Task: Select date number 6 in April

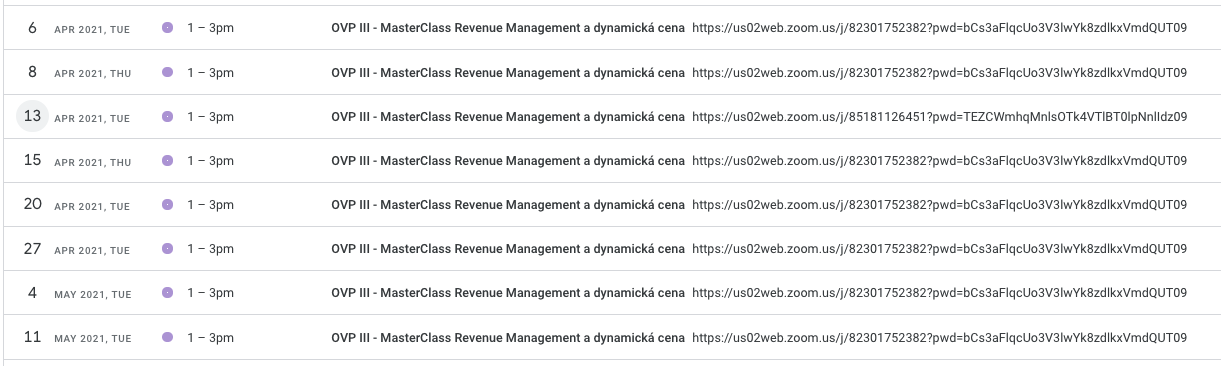Action: click(32, 28)
